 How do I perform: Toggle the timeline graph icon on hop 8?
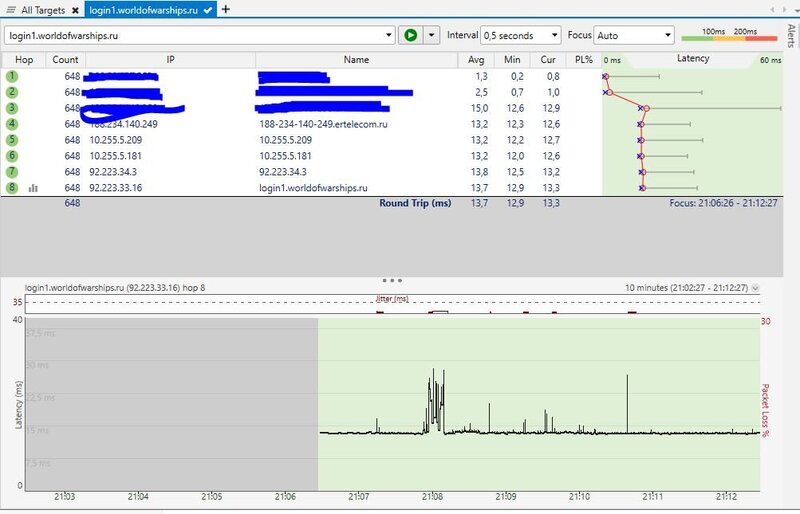(33, 188)
